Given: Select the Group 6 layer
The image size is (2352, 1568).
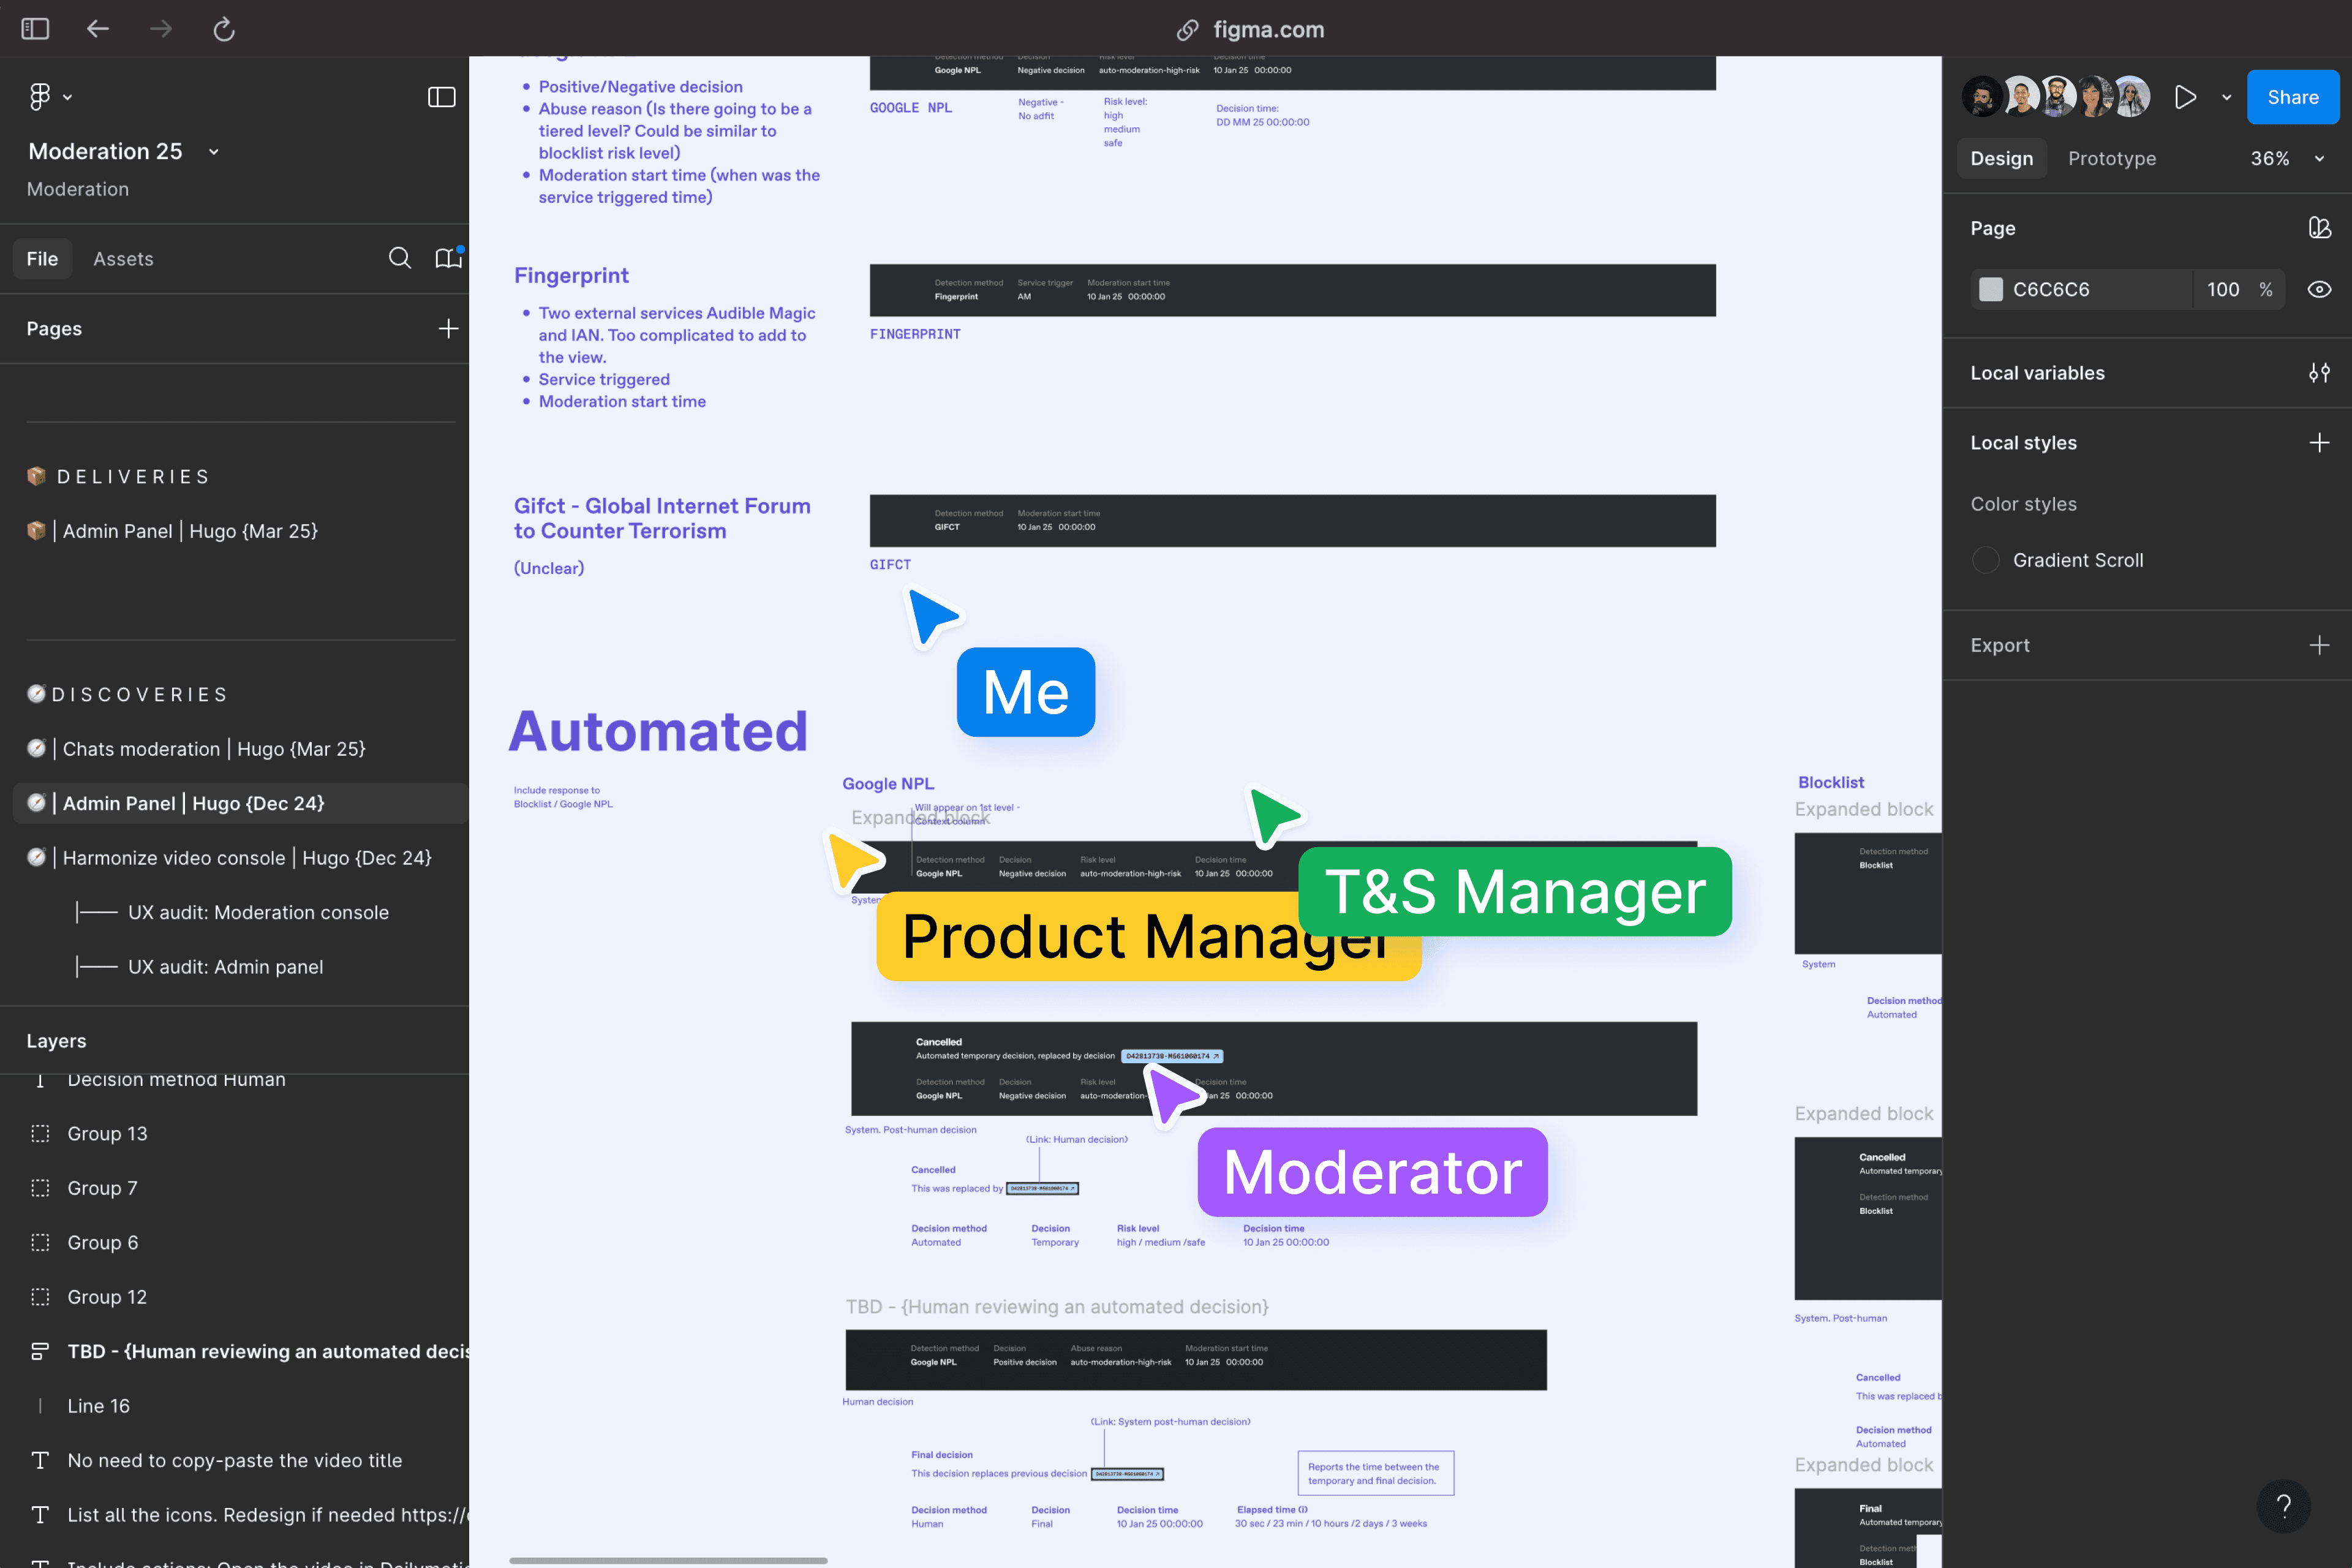Looking at the screenshot, I should 103,1243.
